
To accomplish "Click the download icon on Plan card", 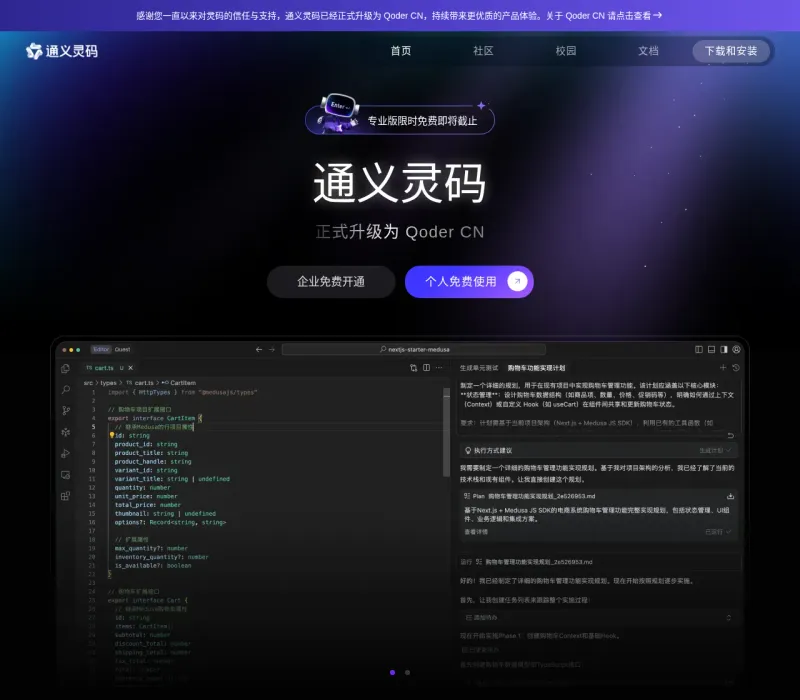I will point(730,496).
